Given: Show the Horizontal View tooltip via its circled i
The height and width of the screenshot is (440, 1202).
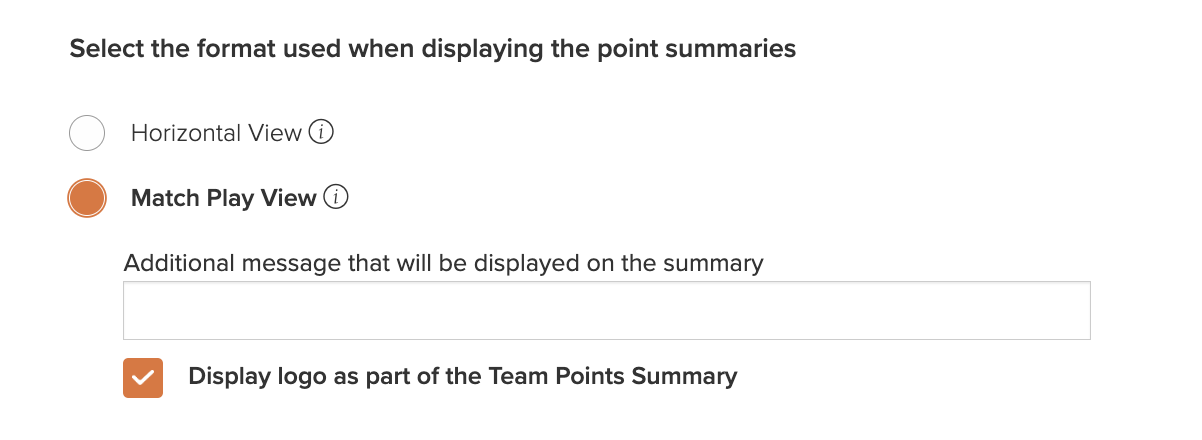Looking at the screenshot, I should point(320,133).
